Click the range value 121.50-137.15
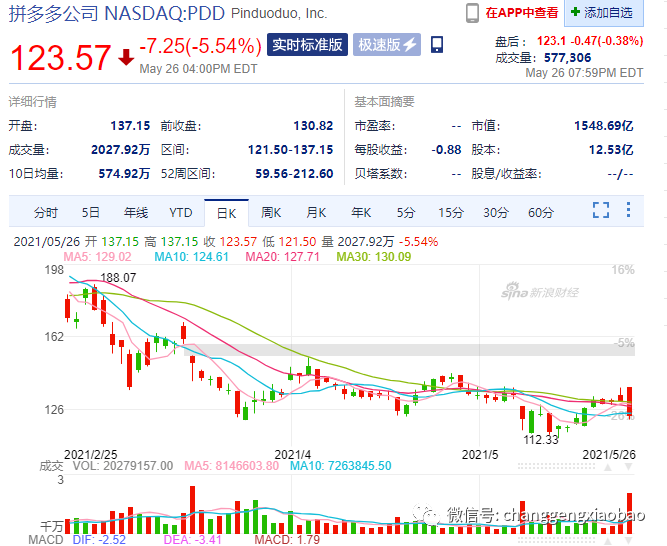The width and height of the screenshot is (667, 546). click(x=291, y=150)
